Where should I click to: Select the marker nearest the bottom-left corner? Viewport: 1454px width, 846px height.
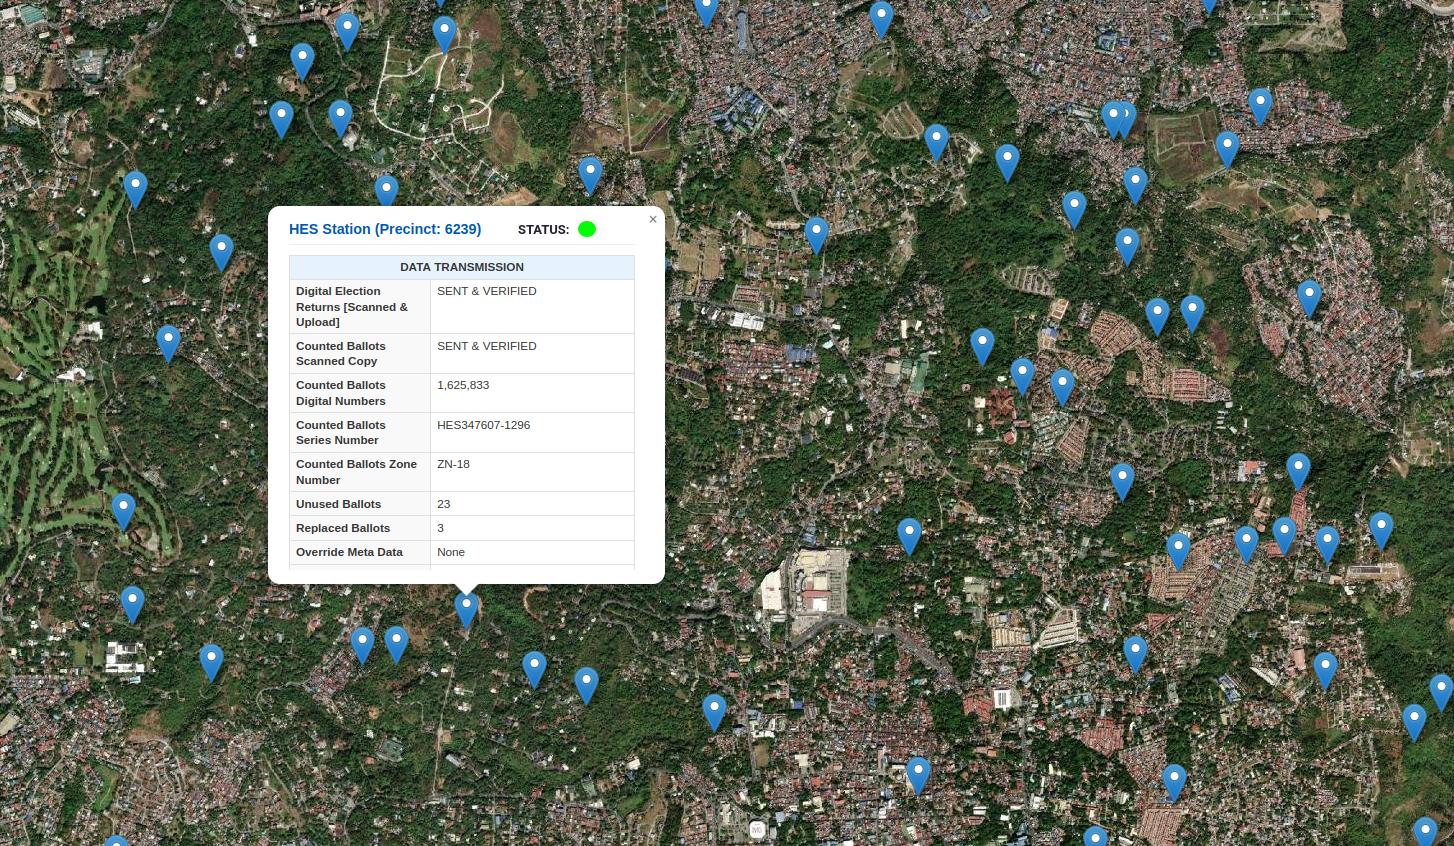point(116,842)
